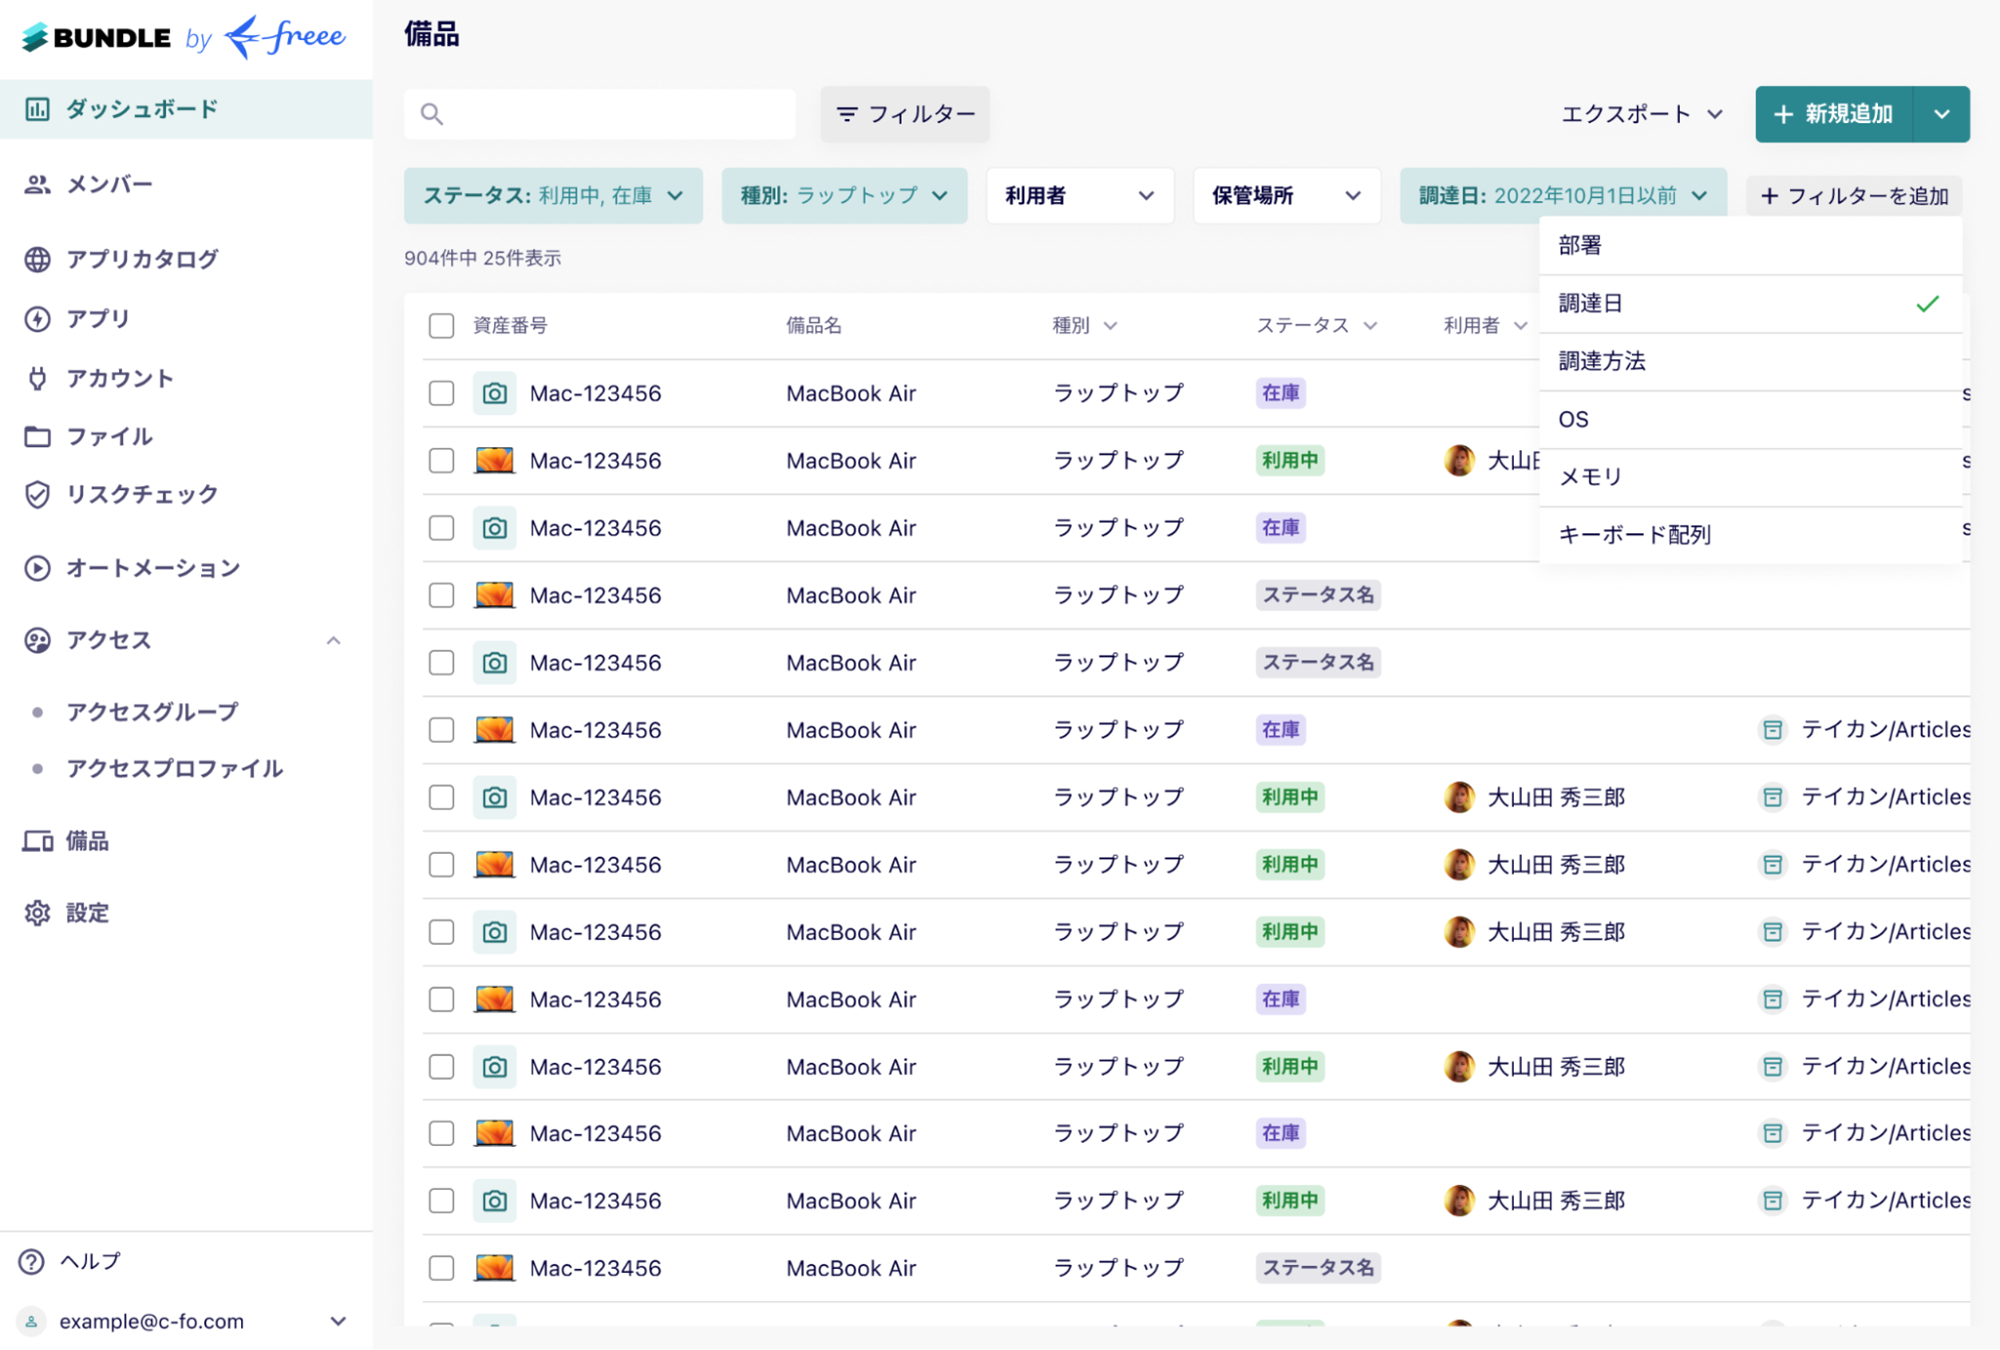
Task: Open App Catalog via globe icon
Action: coord(37,259)
